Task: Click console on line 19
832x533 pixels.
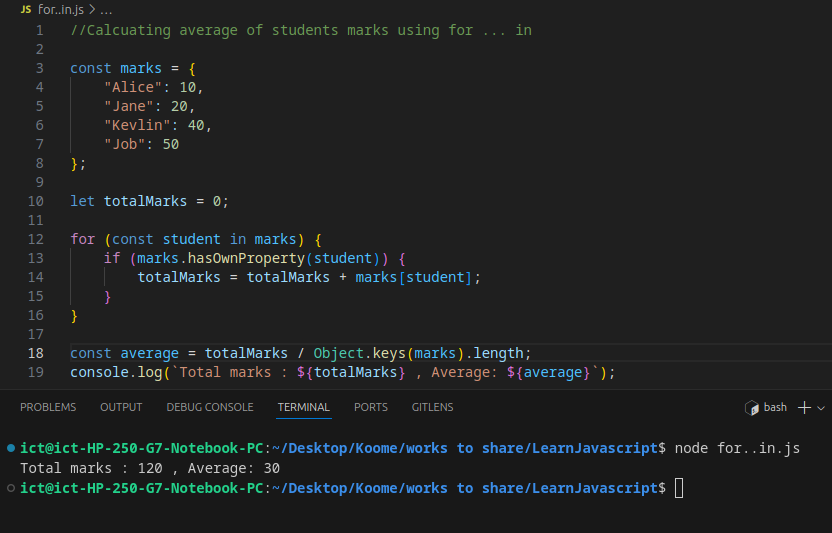Action: pyautogui.click(x=100, y=372)
